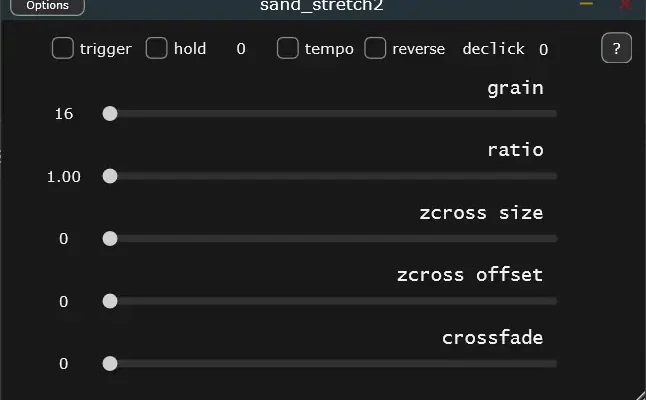Click the zcross offset slider handle
This screenshot has width=646, height=400.
(x=110, y=301)
